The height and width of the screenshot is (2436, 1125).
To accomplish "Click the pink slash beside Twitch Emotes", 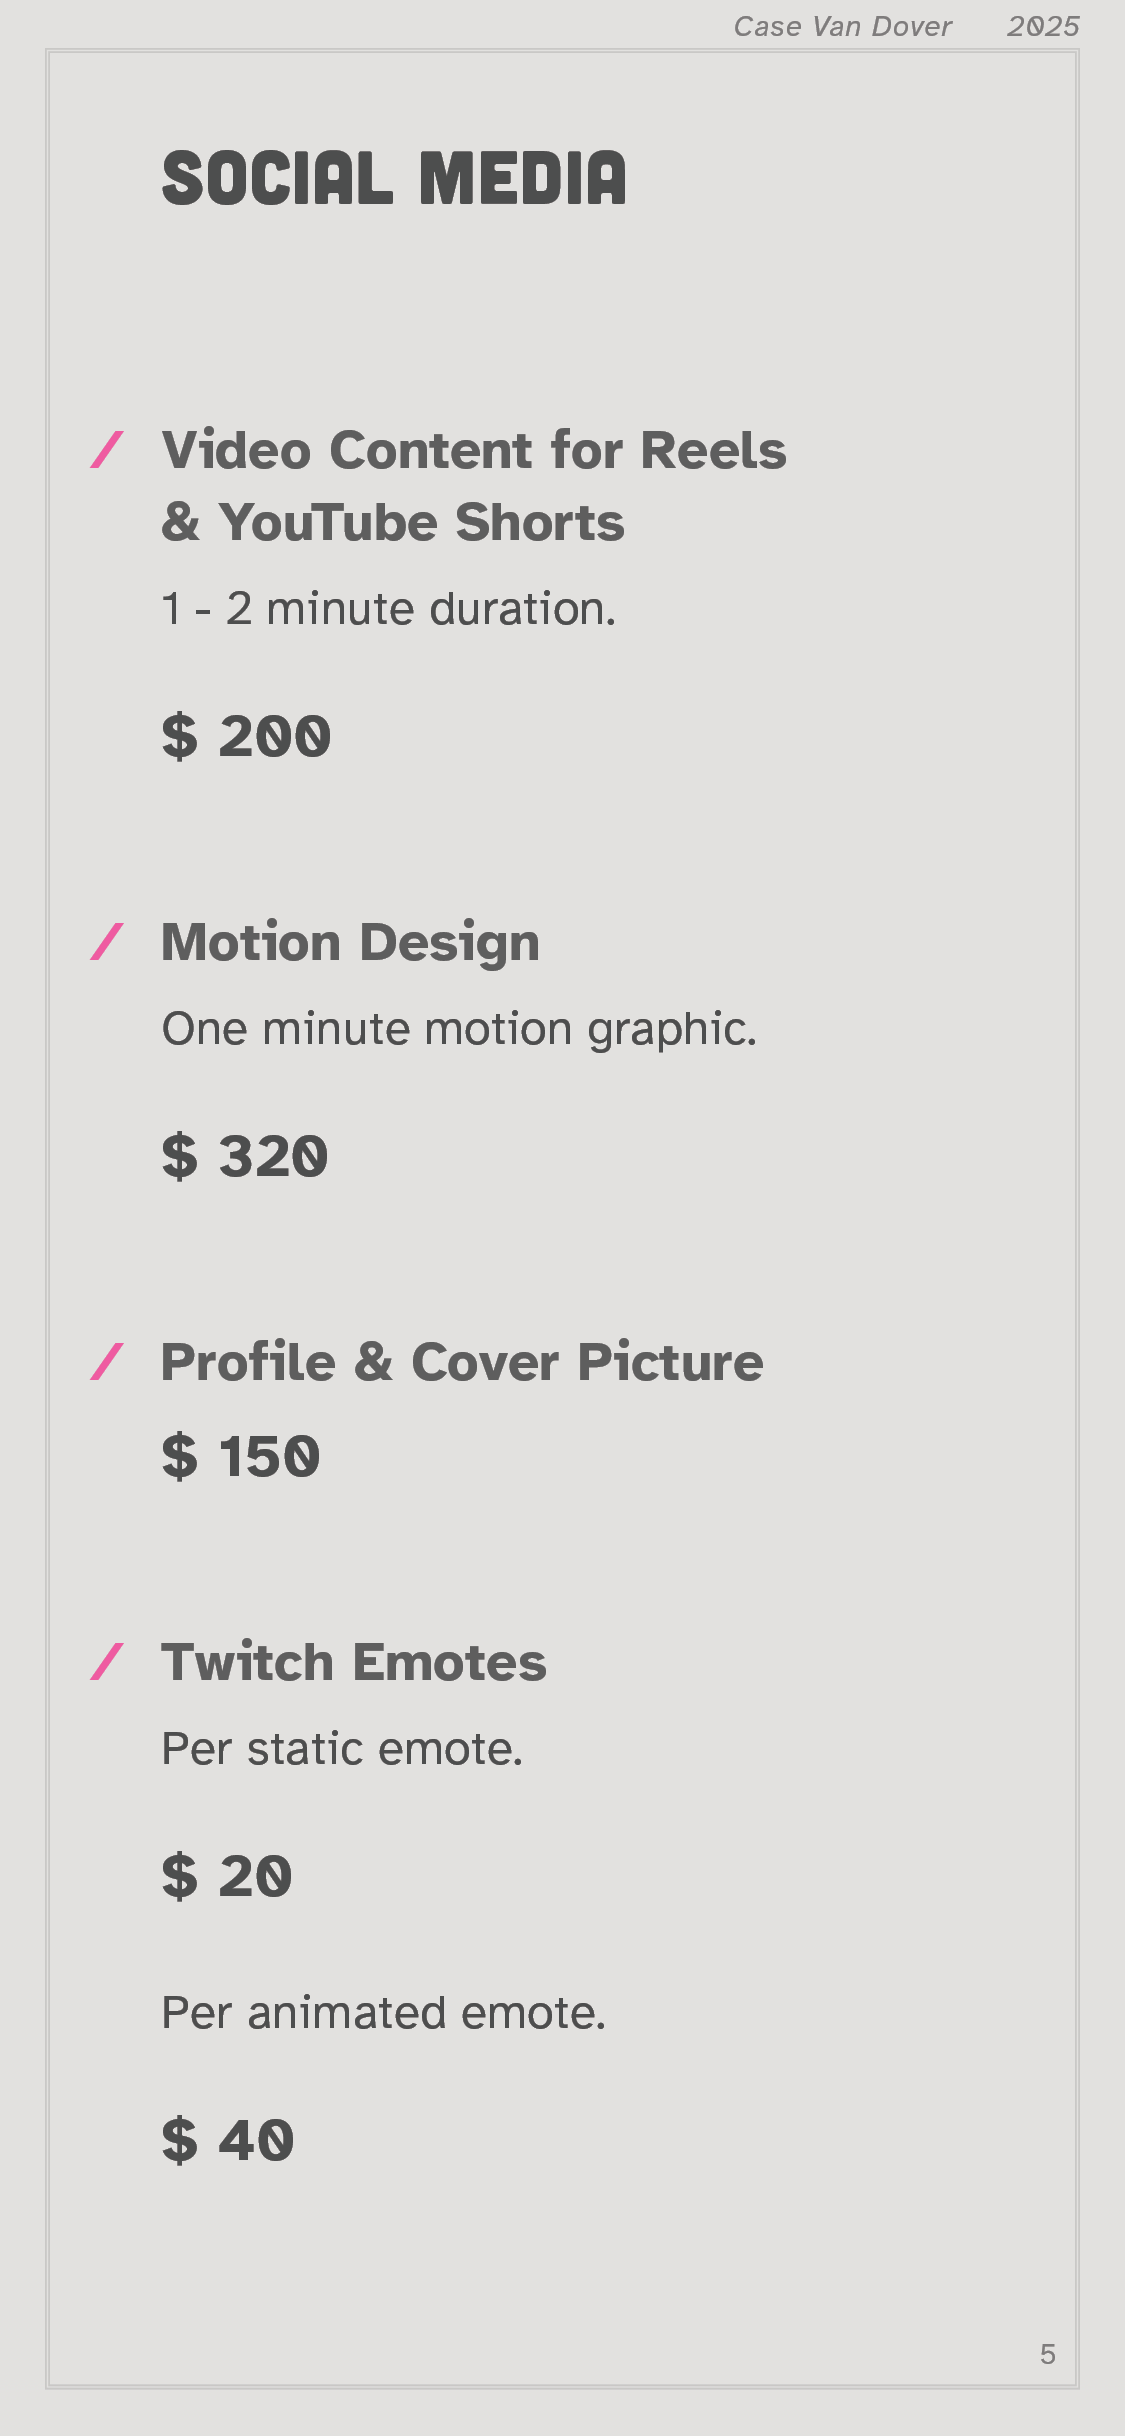I will (107, 1662).
